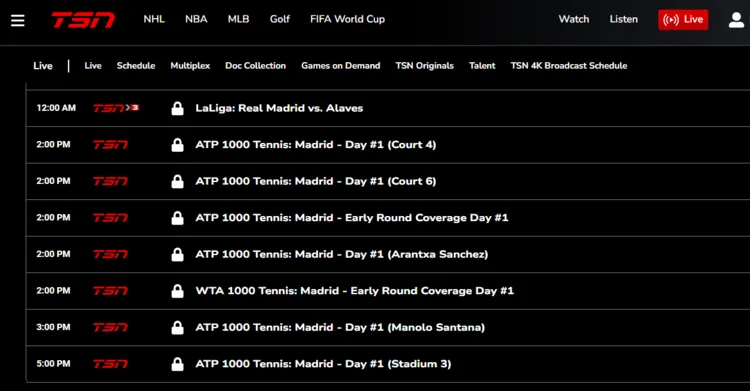Click TSN+3 channel logo at 12:00 AM
Viewport: 750px width, 391px height.
116,108
